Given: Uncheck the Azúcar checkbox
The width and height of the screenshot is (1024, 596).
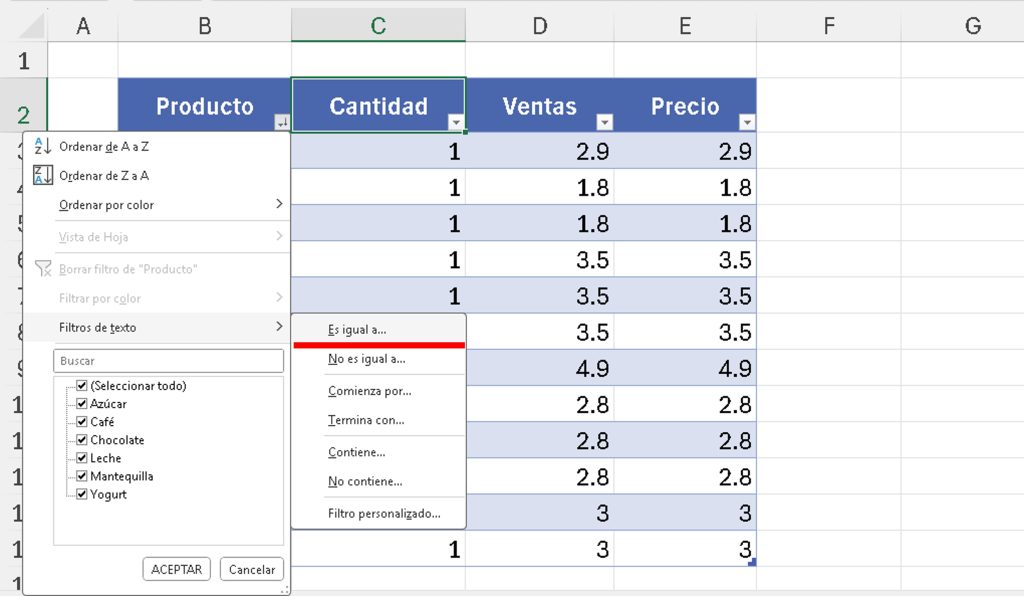Looking at the screenshot, I should tap(82, 404).
